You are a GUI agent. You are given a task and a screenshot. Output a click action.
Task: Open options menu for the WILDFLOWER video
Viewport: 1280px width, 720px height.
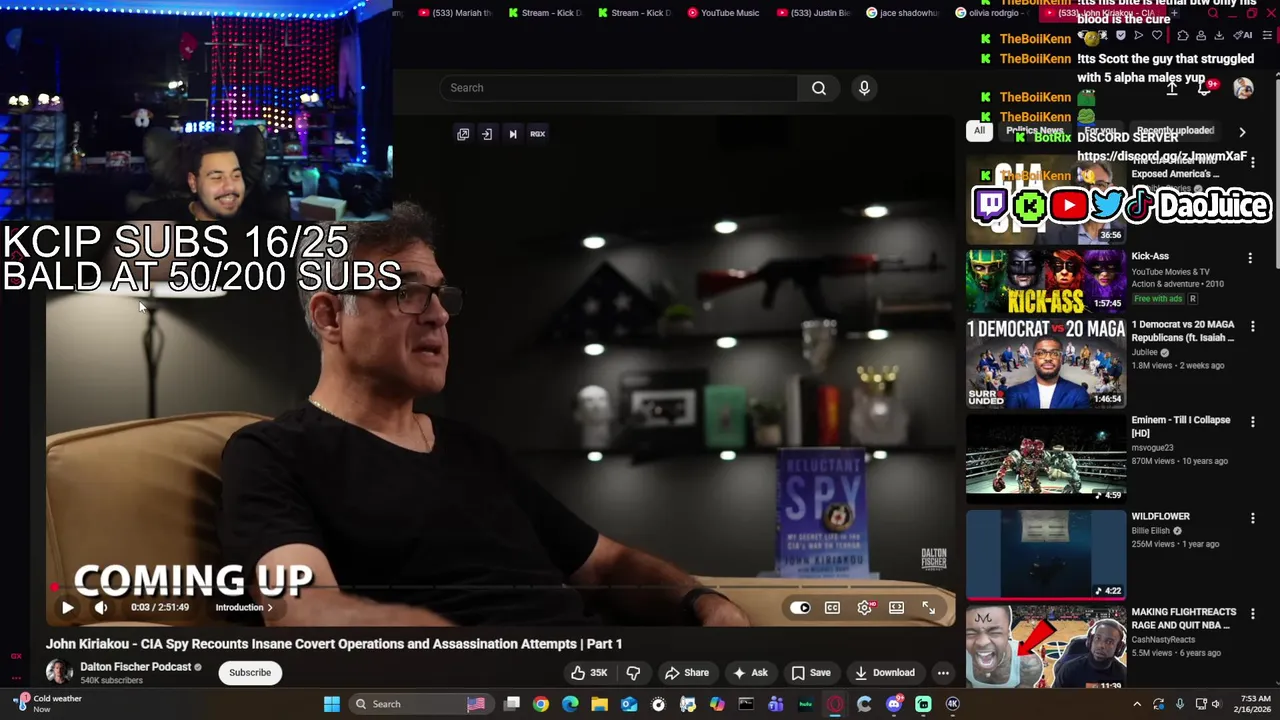tap(1253, 518)
